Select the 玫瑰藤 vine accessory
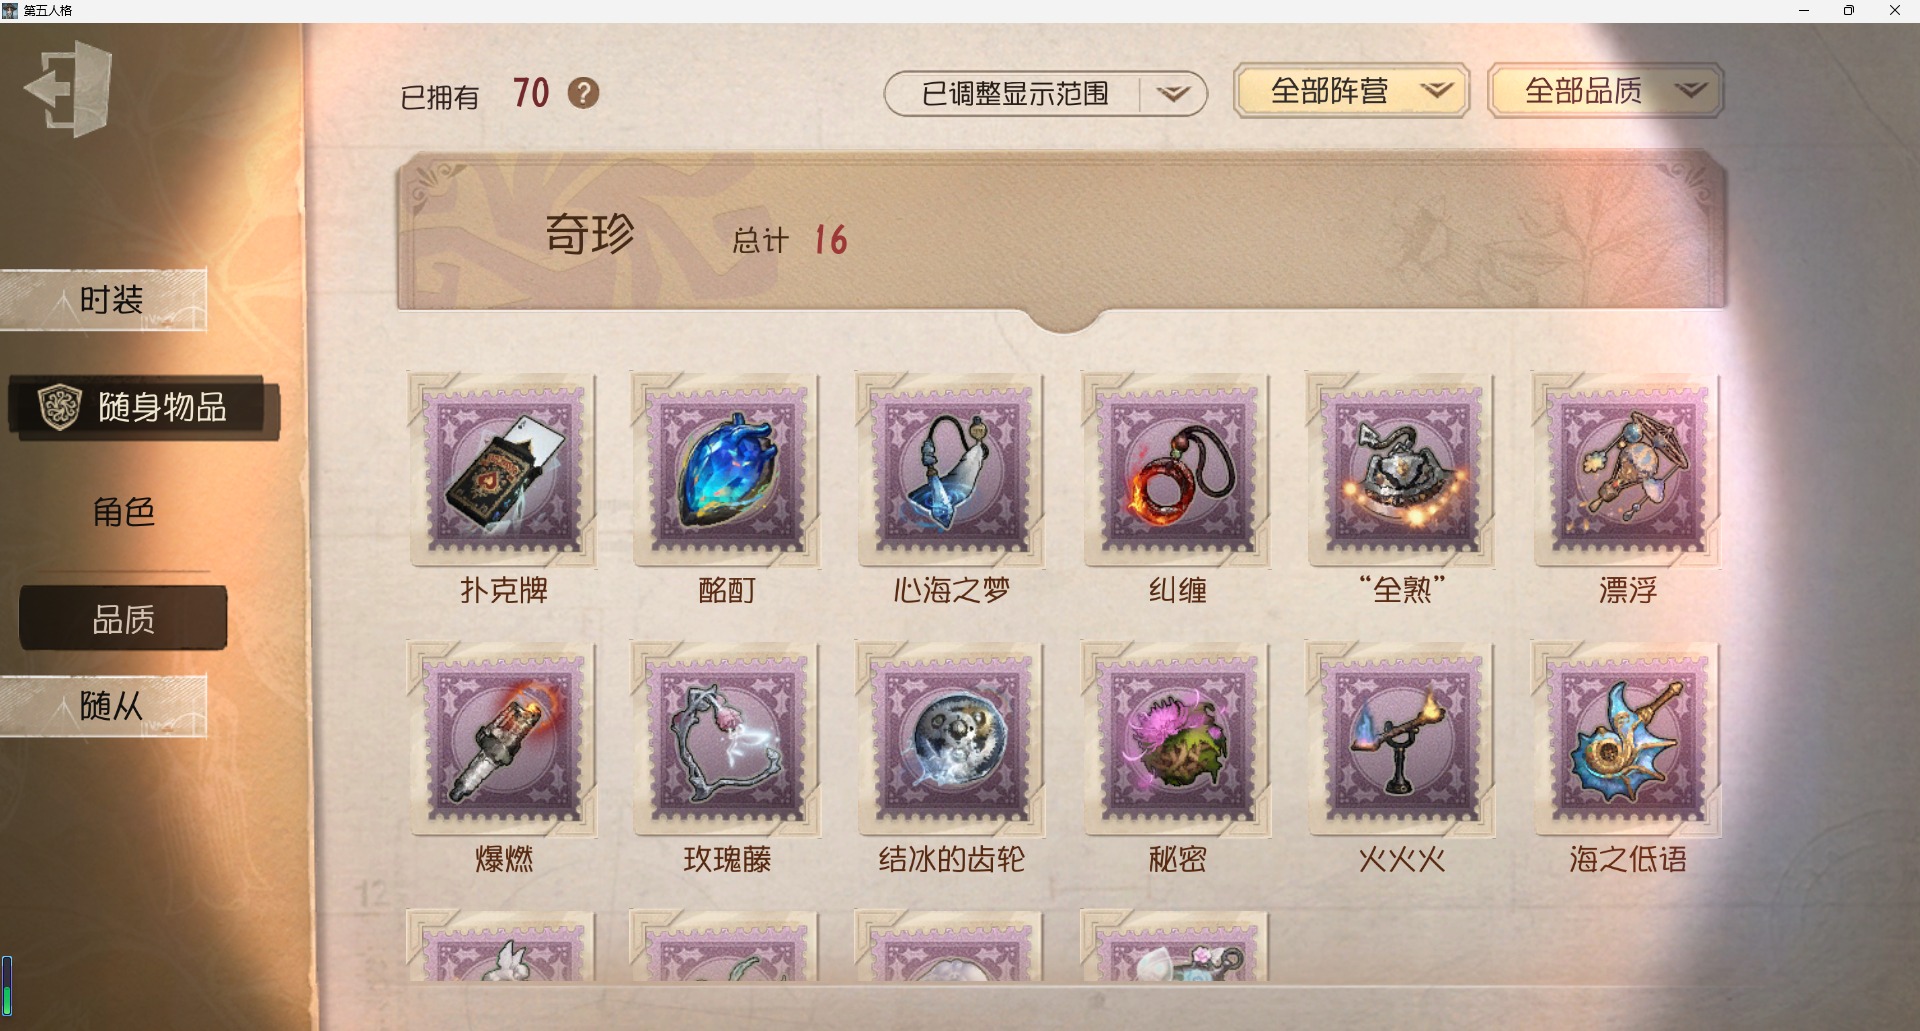The height and width of the screenshot is (1031, 1920). click(x=726, y=739)
